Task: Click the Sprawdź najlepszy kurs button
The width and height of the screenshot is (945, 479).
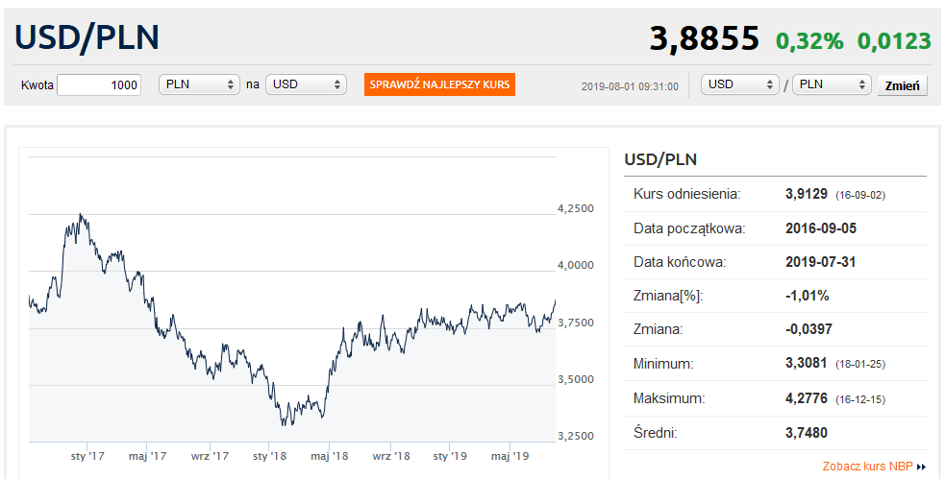Action: pyautogui.click(x=439, y=84)
